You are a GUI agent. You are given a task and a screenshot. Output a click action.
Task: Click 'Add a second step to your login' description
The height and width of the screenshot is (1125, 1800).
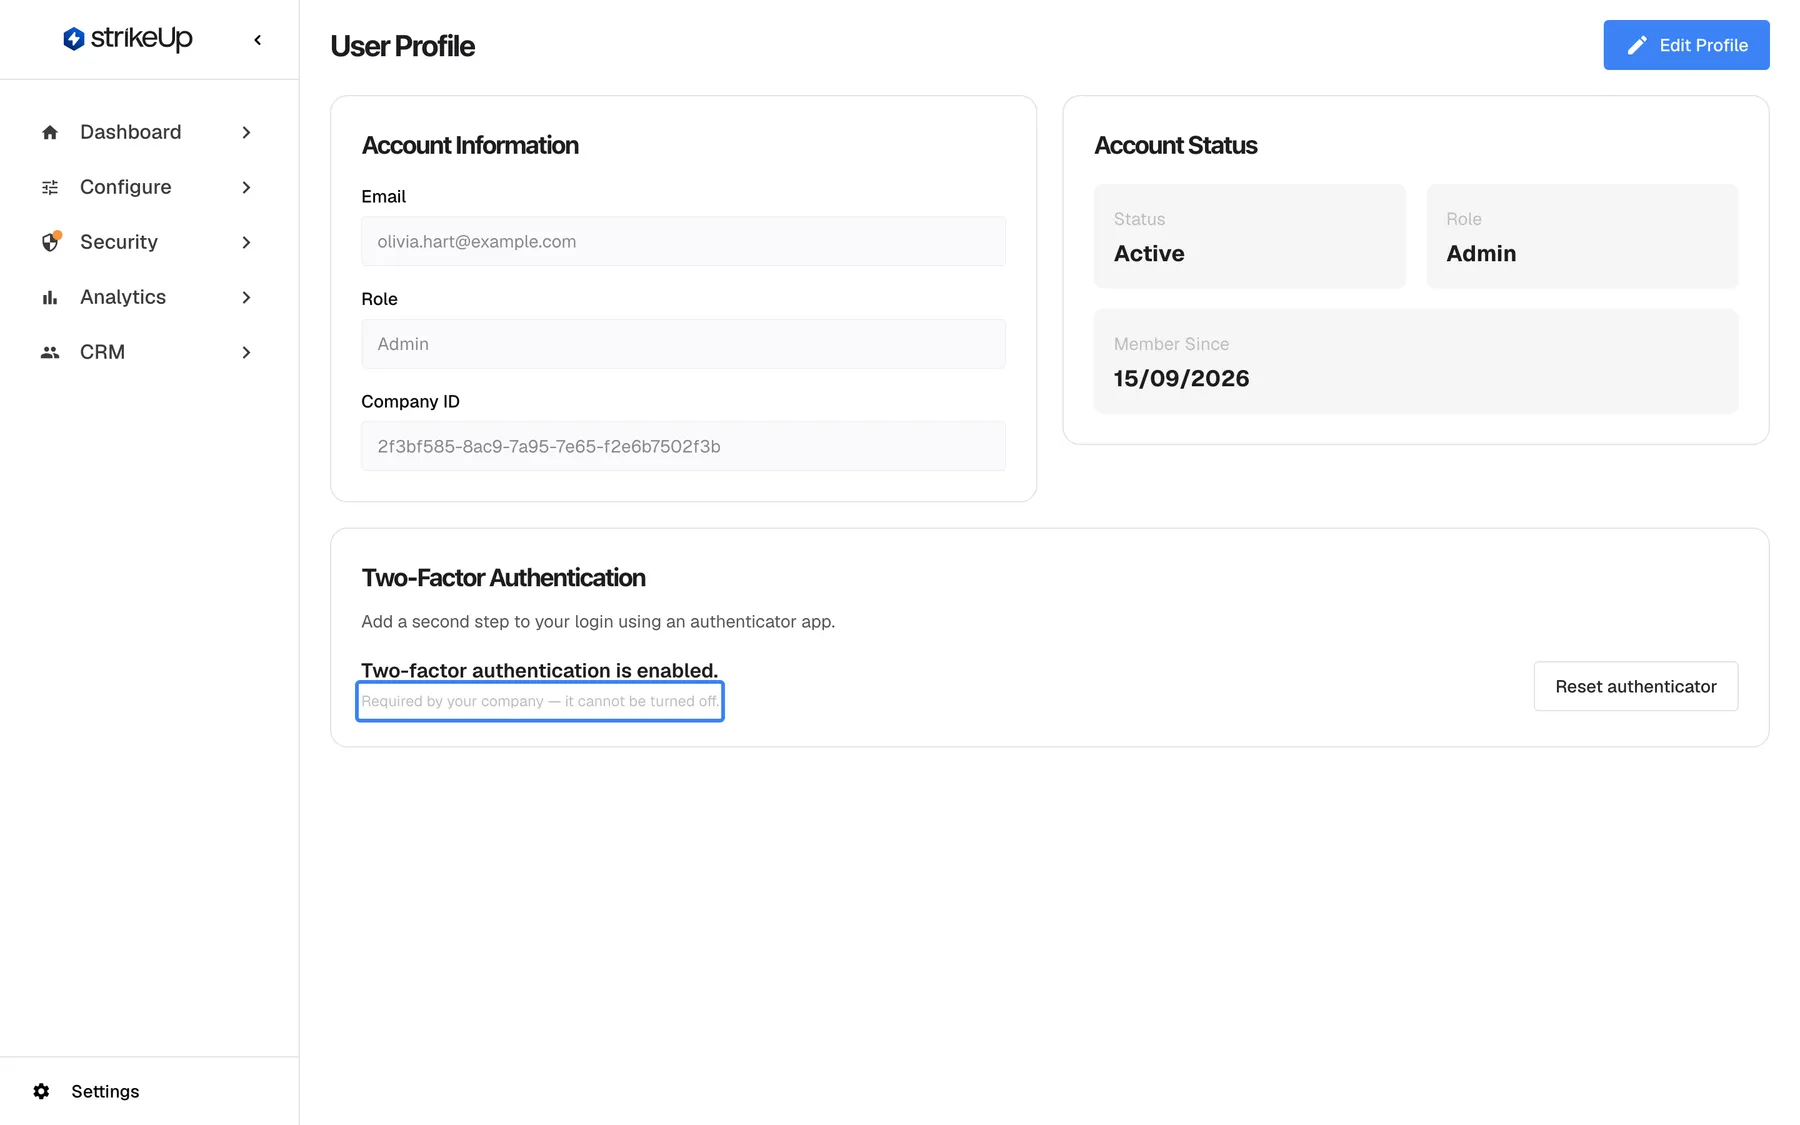coord(598,621)
